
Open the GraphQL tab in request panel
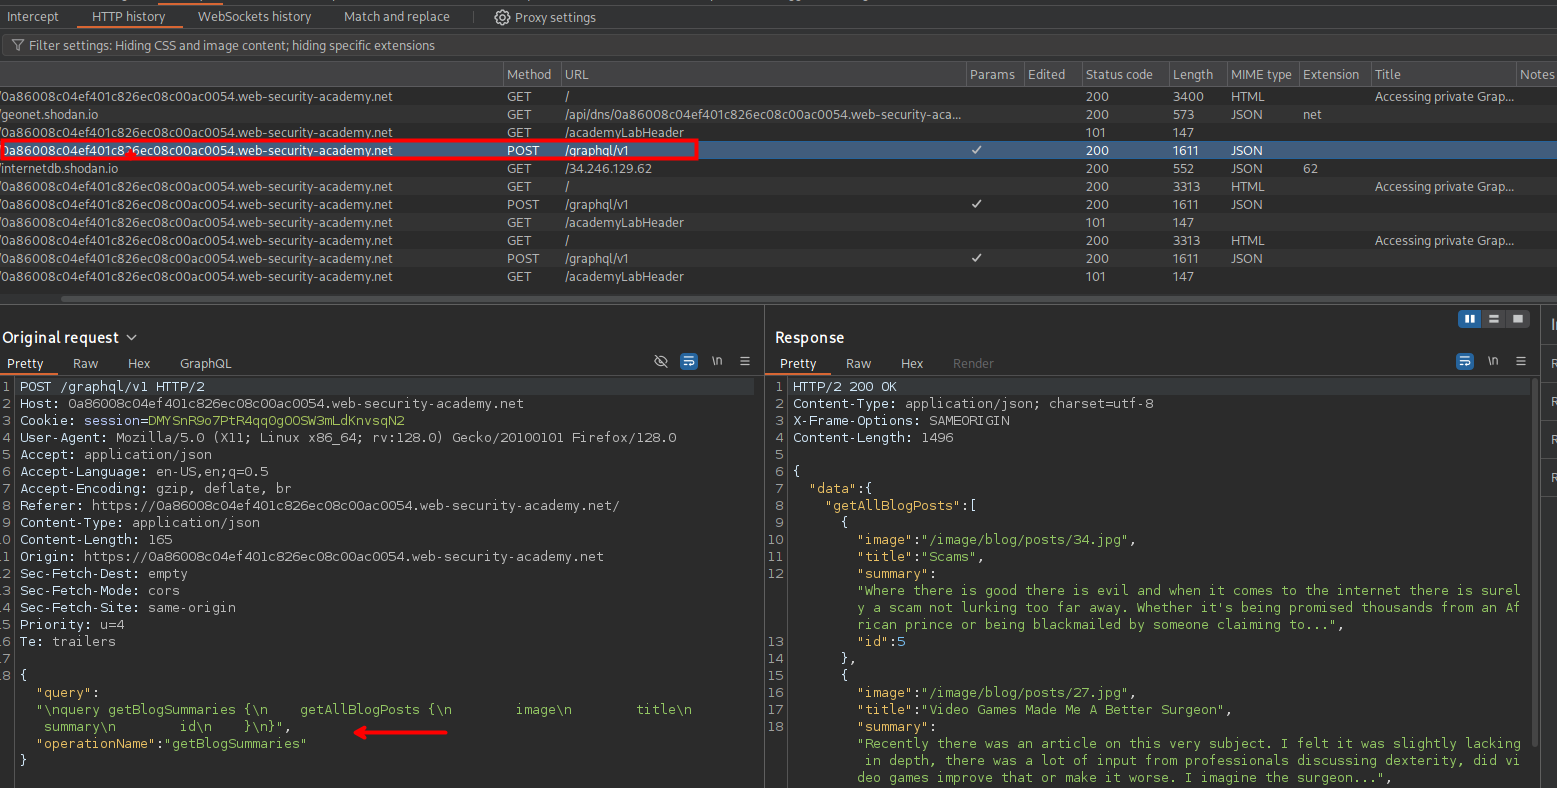[x=205, y=363]
